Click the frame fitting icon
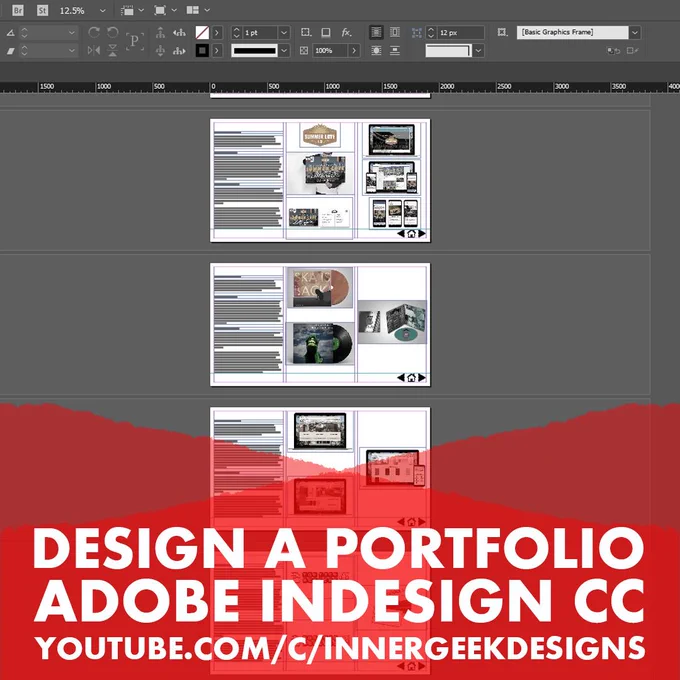680x680 pixels. click(x=502, y=32)
